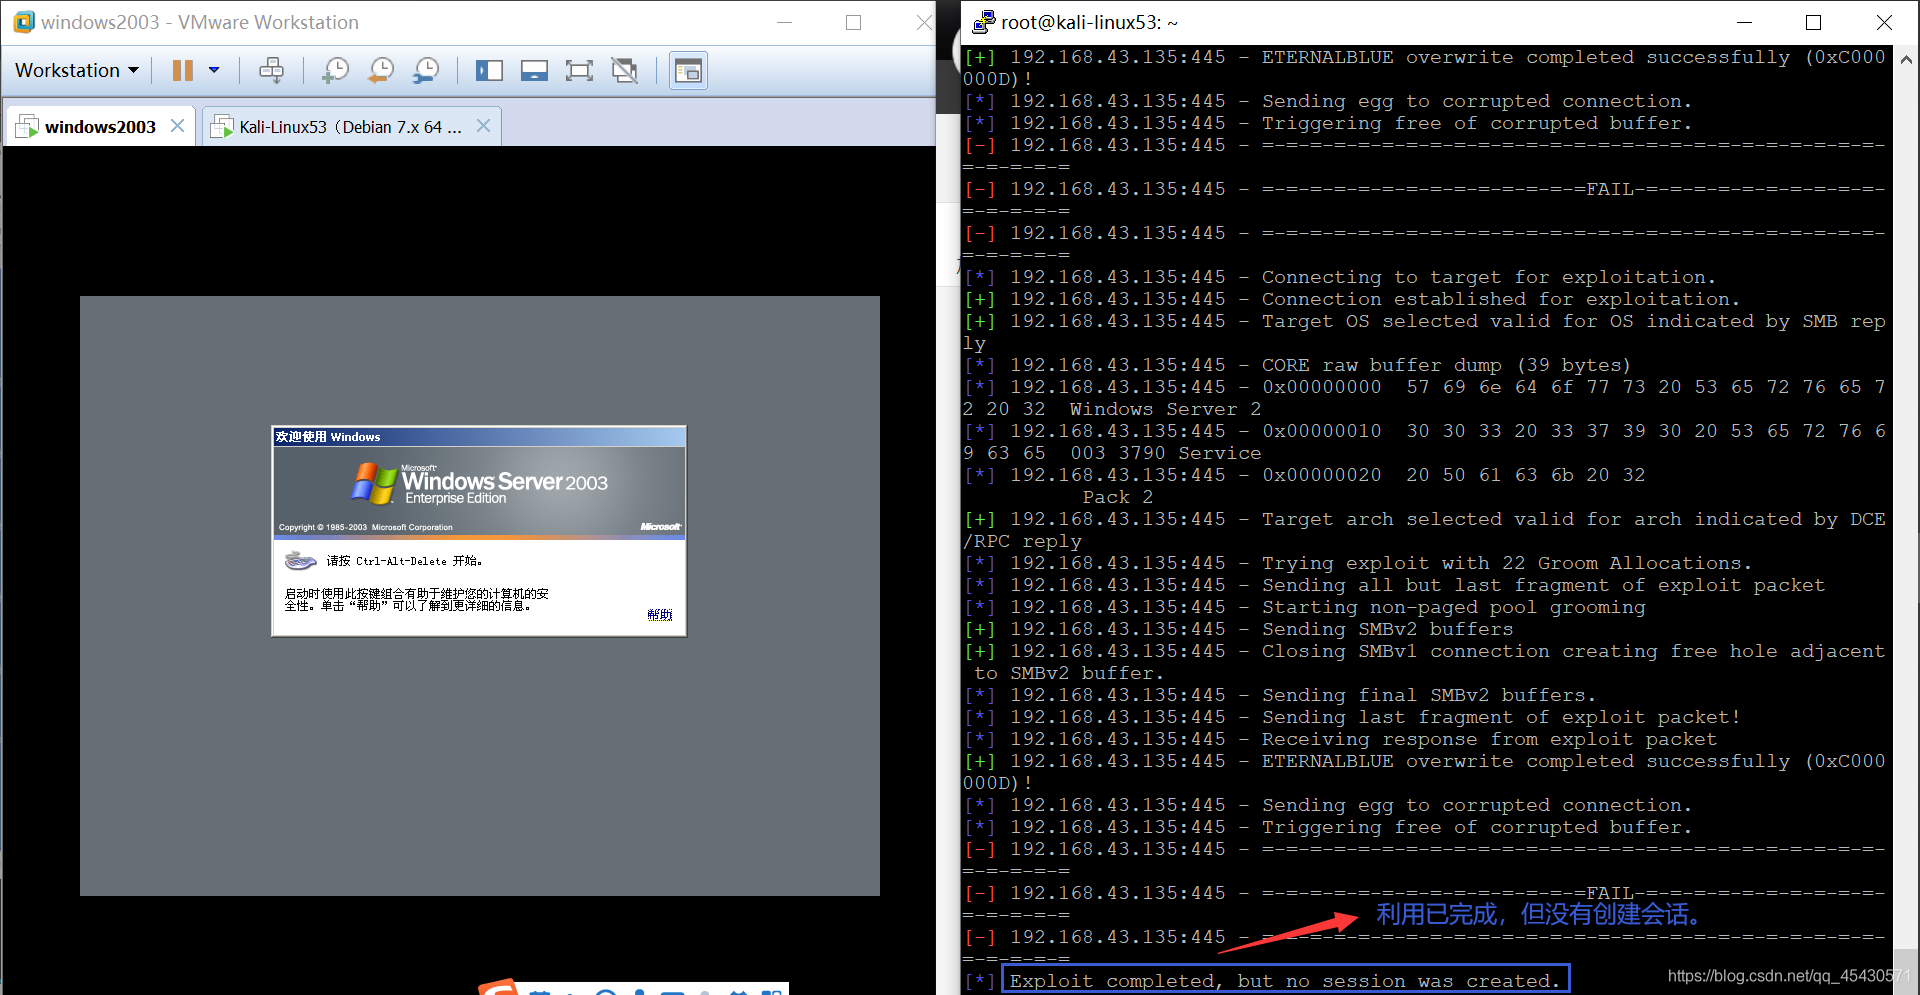Image resolution: width=1920 pixels, height=995 pixels.
Task: Close the windows2003 tab
Action: 177,126
